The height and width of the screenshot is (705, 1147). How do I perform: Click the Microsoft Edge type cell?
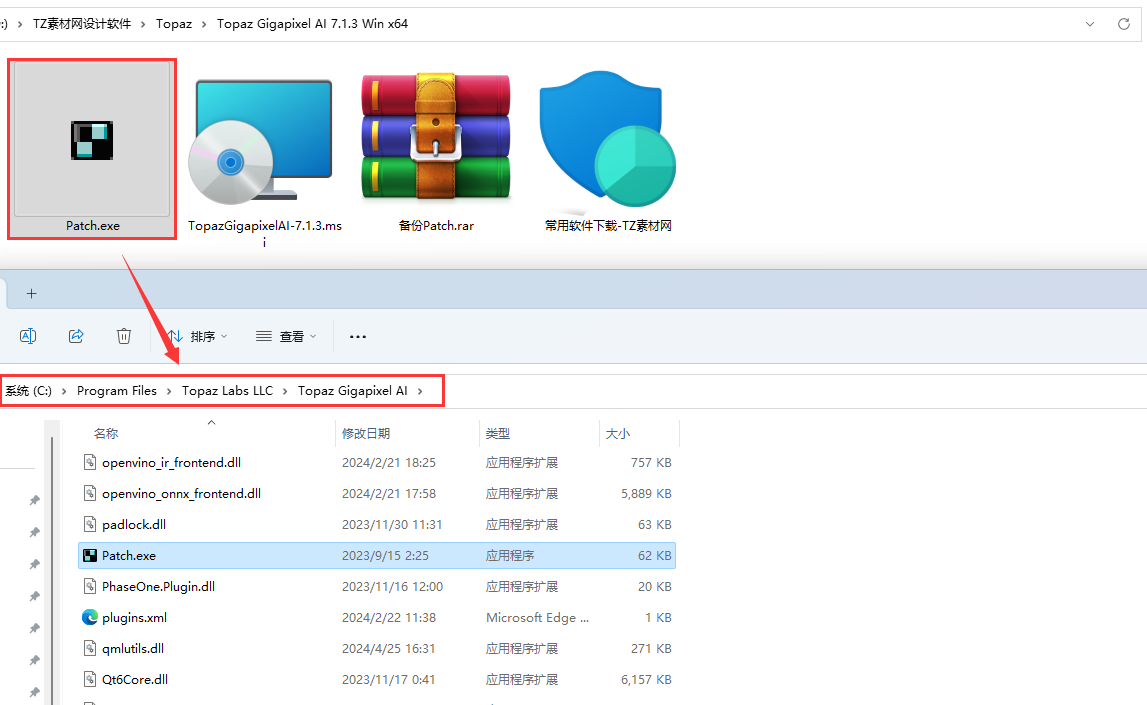click(538, 617)
